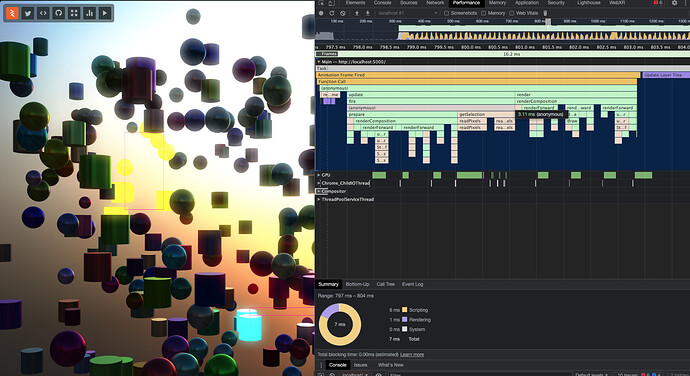Switch to the Lighthouse tab

click(x=588, y=3)
